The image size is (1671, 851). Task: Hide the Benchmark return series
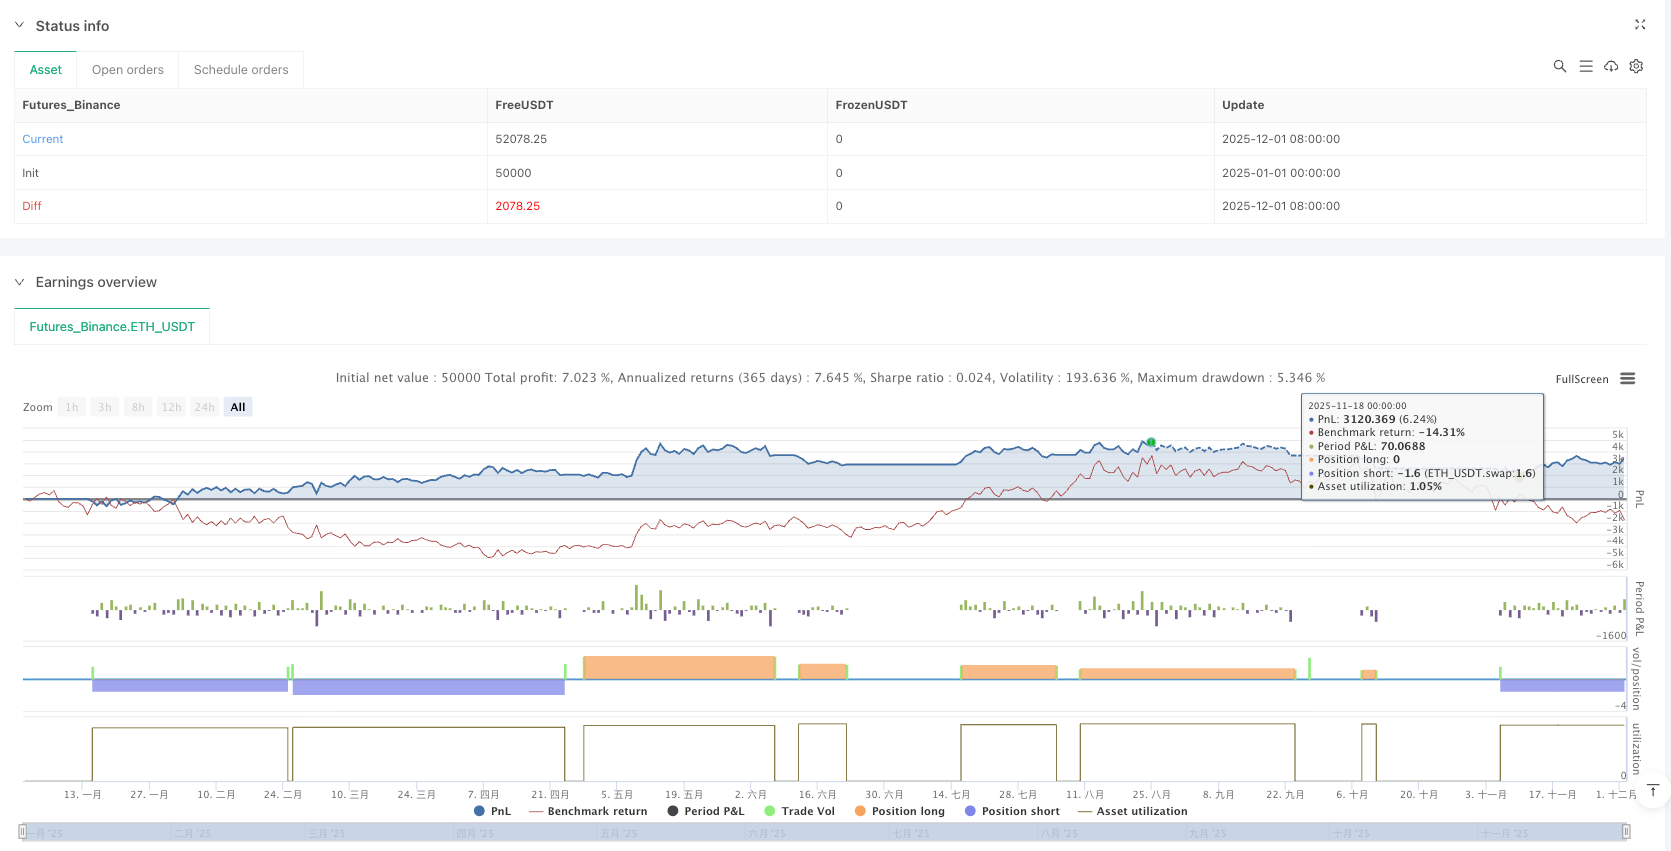pyautogui.click(x=588, y=811)
